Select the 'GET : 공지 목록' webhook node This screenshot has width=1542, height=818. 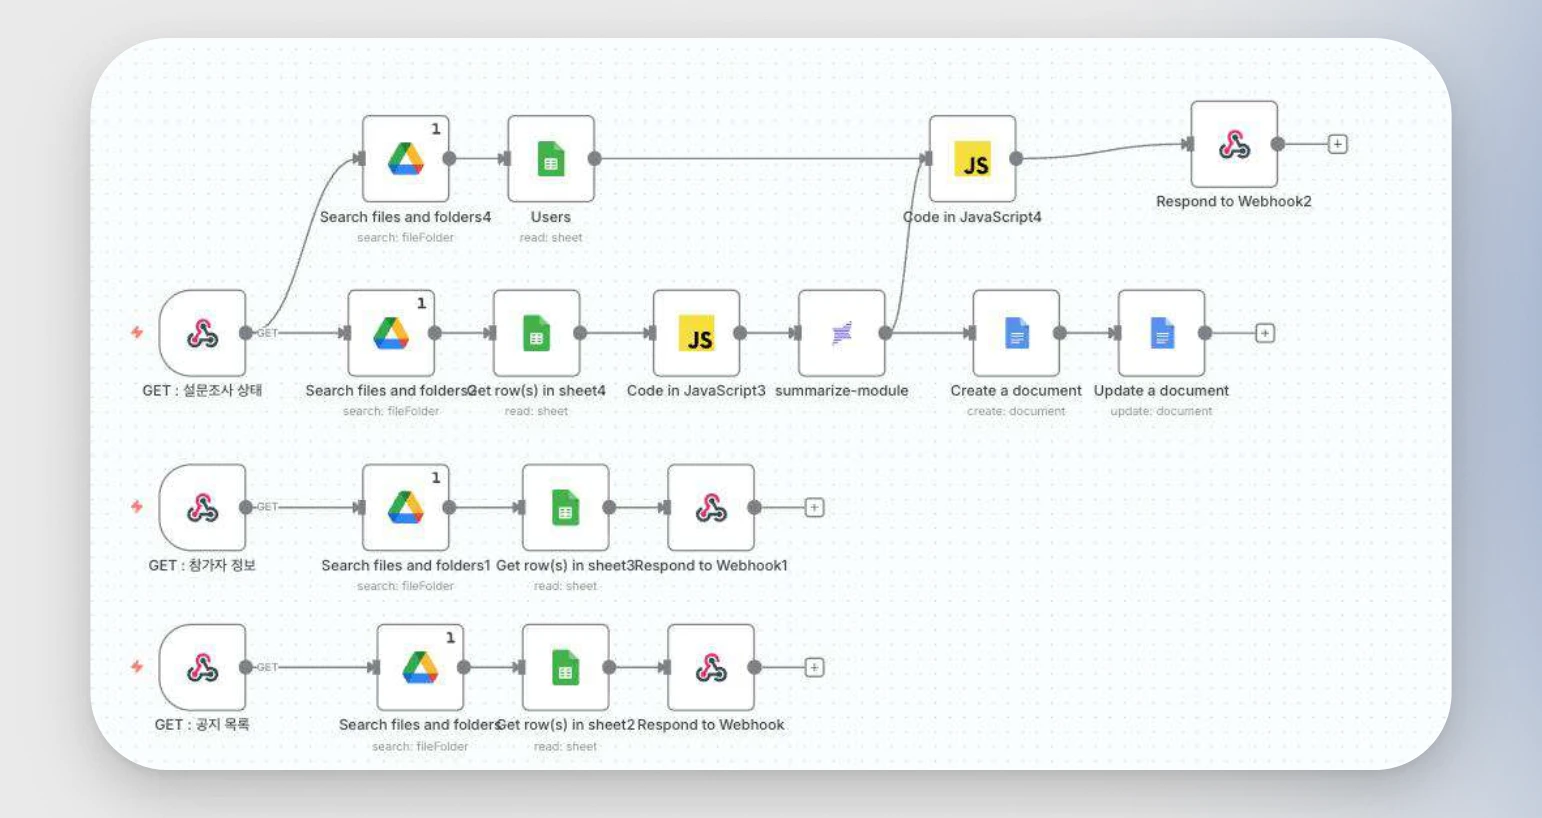click(x=202, y=667)
